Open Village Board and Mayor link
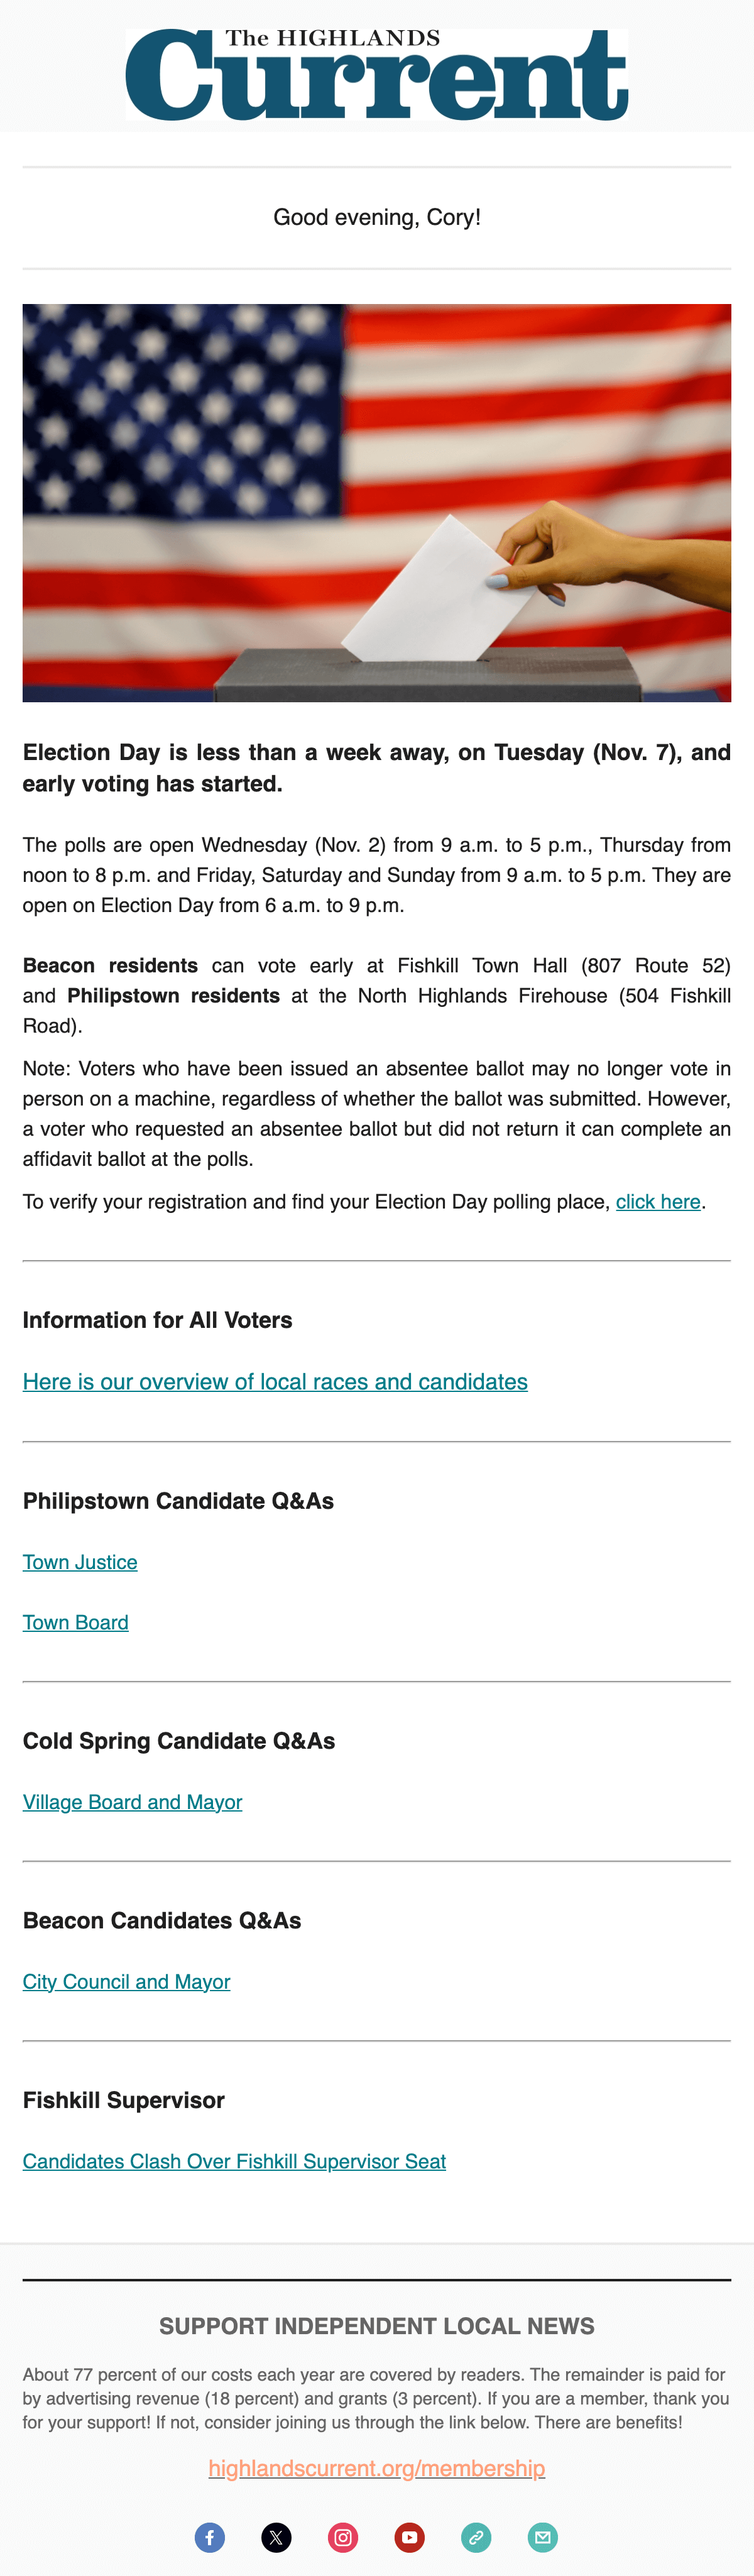Screen dimensions: 754x2576 coord(132,1802)
